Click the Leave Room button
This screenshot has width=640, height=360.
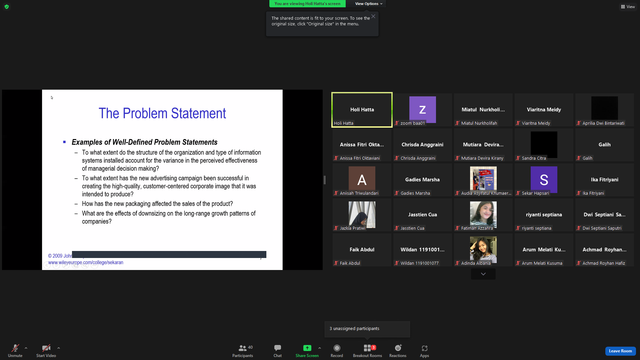pyautogui.click(x=620, y=351)
